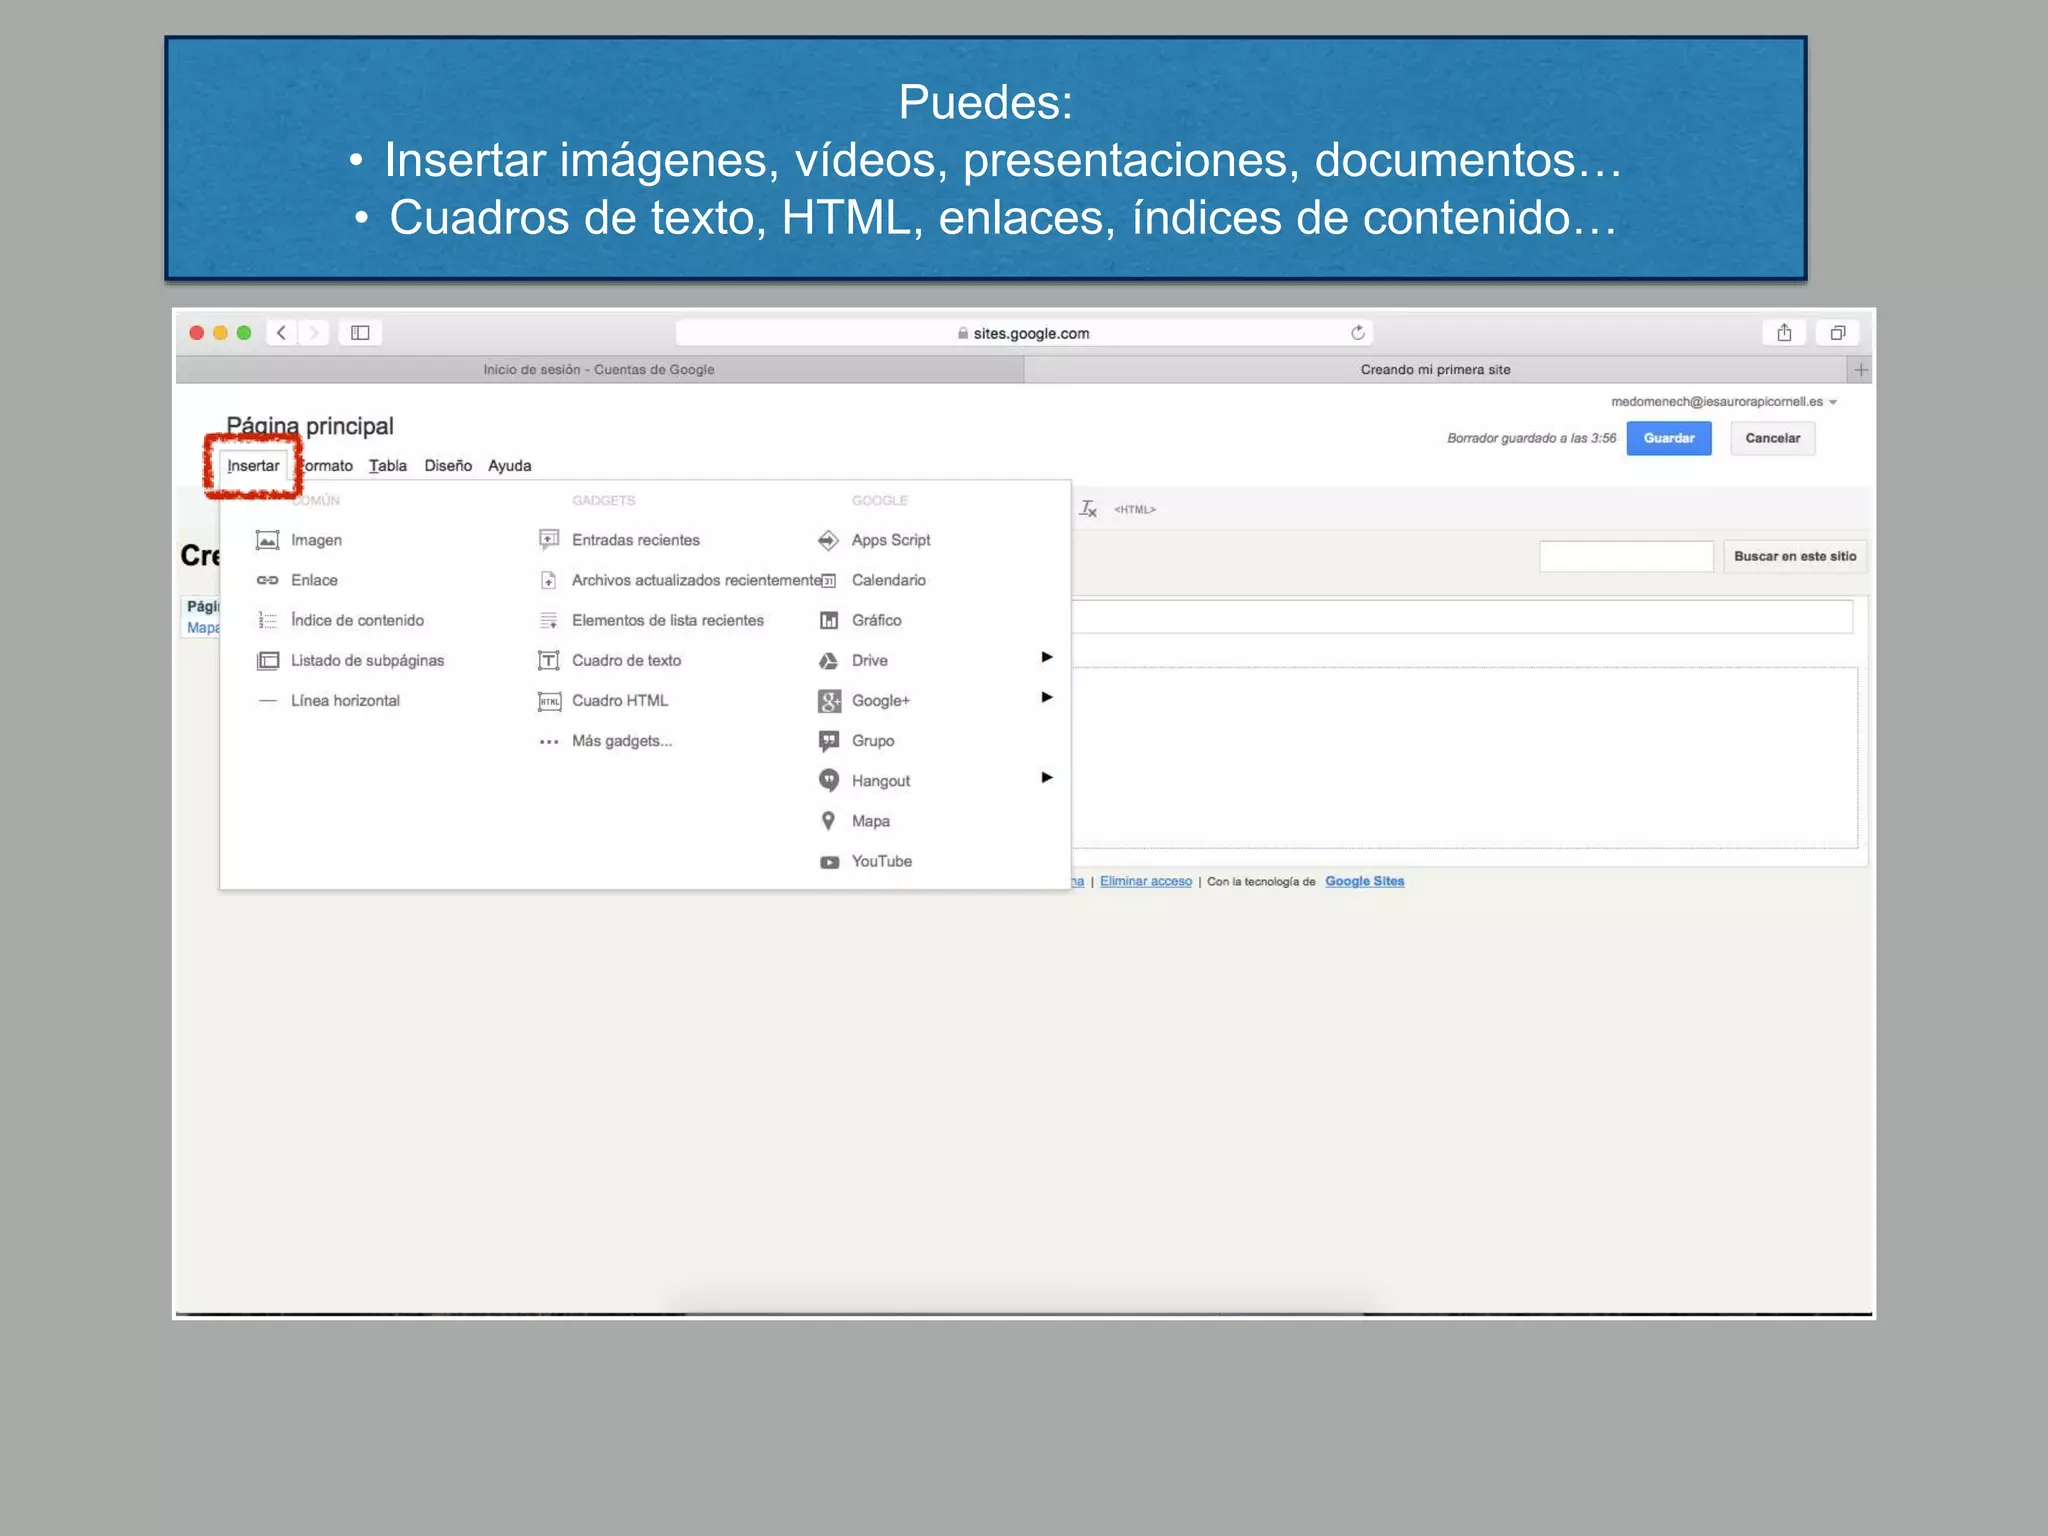Open the HTML editor toolbar button
Image resolution: width=2048 pixels, height=1536 pixels.
point(1135,510)
